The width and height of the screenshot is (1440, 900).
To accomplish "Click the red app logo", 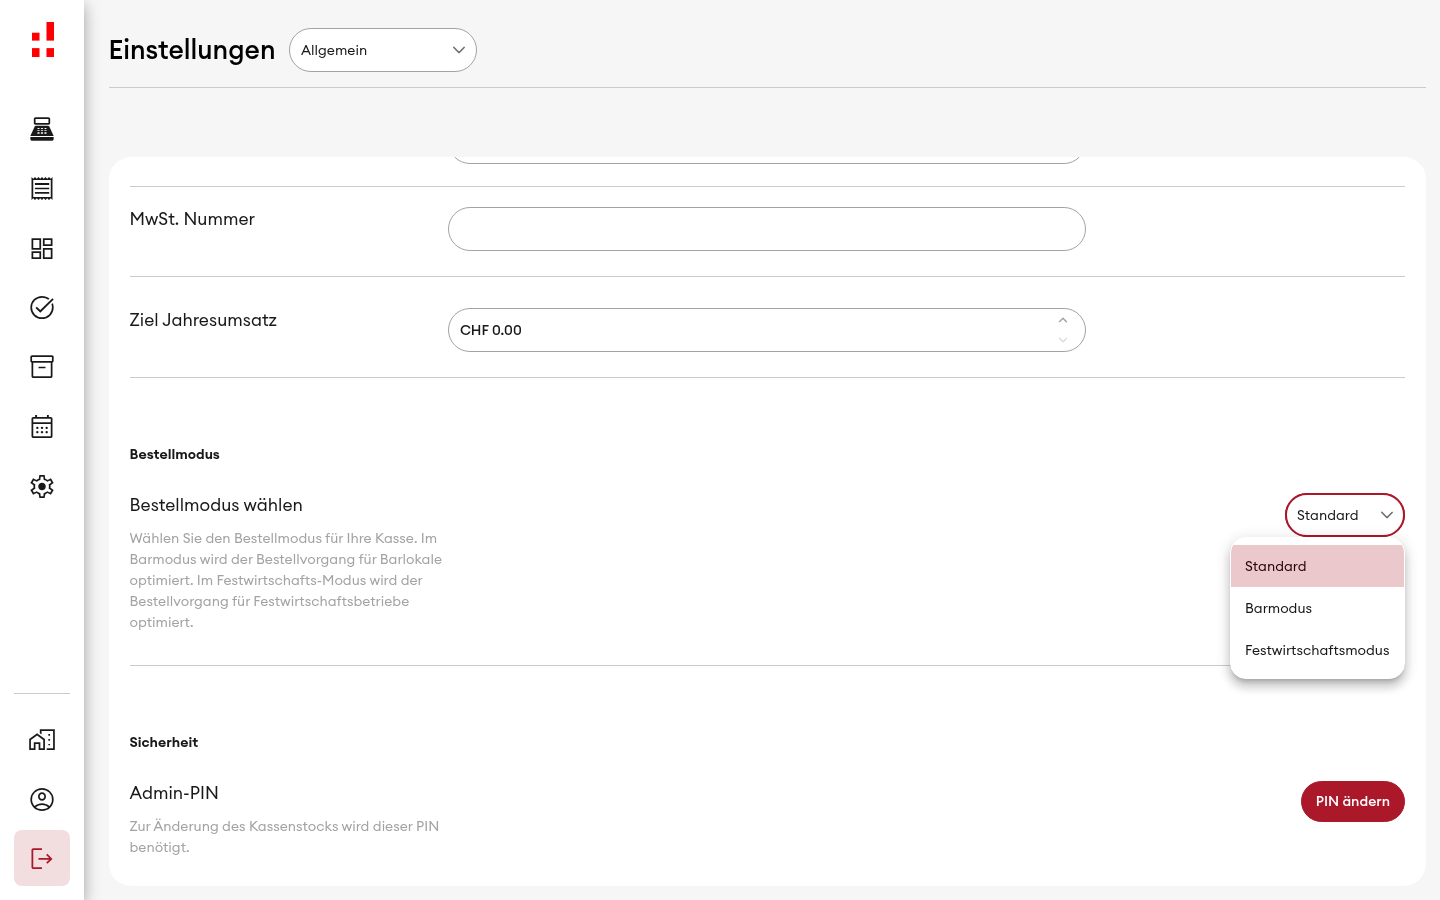I will coord(43,40).
